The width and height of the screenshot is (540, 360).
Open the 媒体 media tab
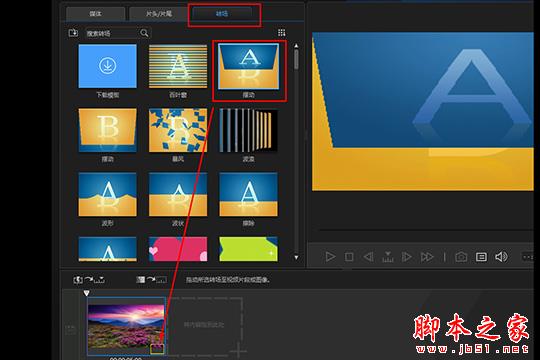(x=95, y=14)
